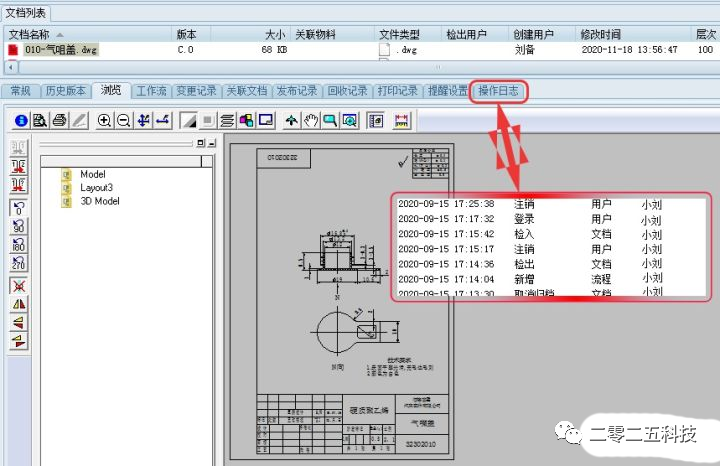Click the vertical mirror stacked triangles icon
The width and height of the screenshot is (720, 466).
click(x=18, y=323)
